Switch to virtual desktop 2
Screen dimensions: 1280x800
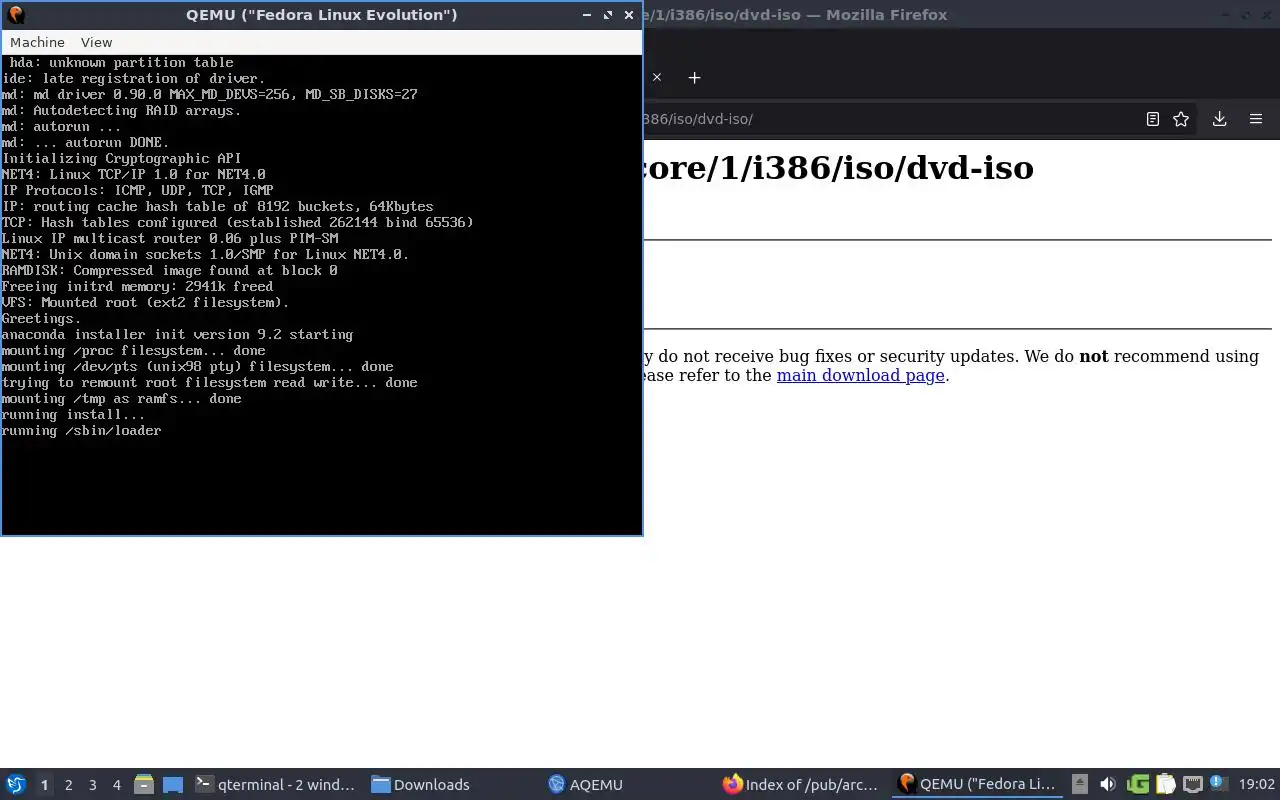[x=68, y=785]
